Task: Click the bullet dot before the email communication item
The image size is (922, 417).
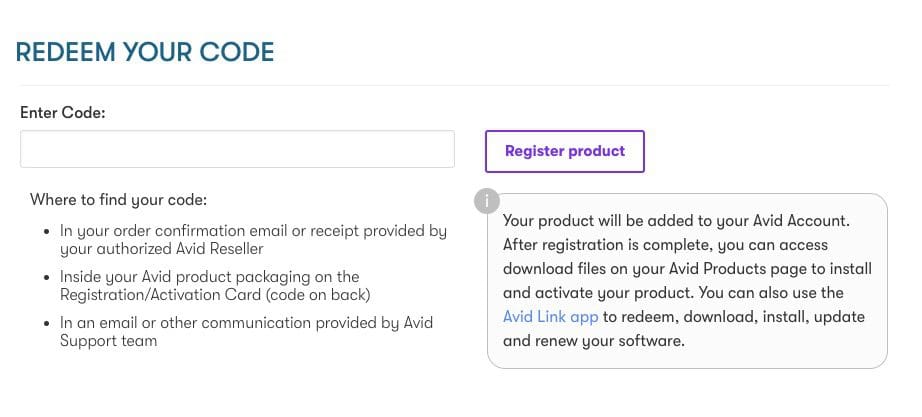Action: click(x=46, y=324)
